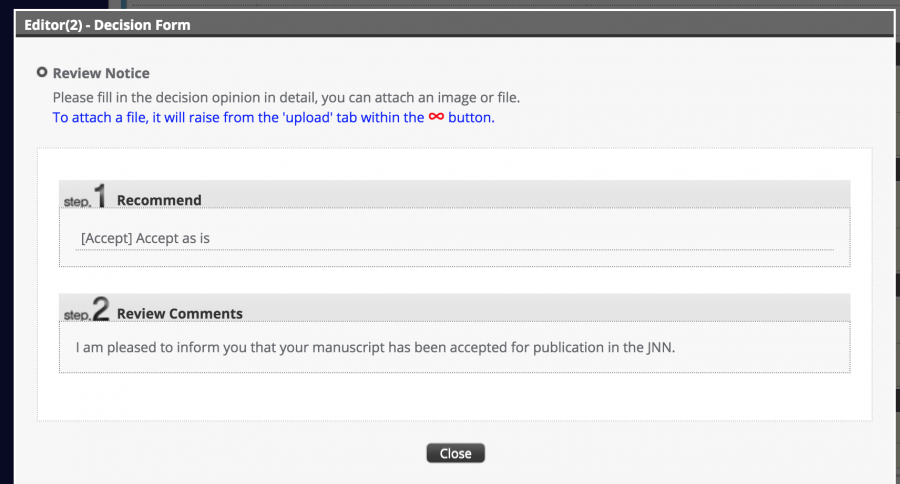Click the Close button
Viewport: 900px width, 484px height.
point(455,453)
